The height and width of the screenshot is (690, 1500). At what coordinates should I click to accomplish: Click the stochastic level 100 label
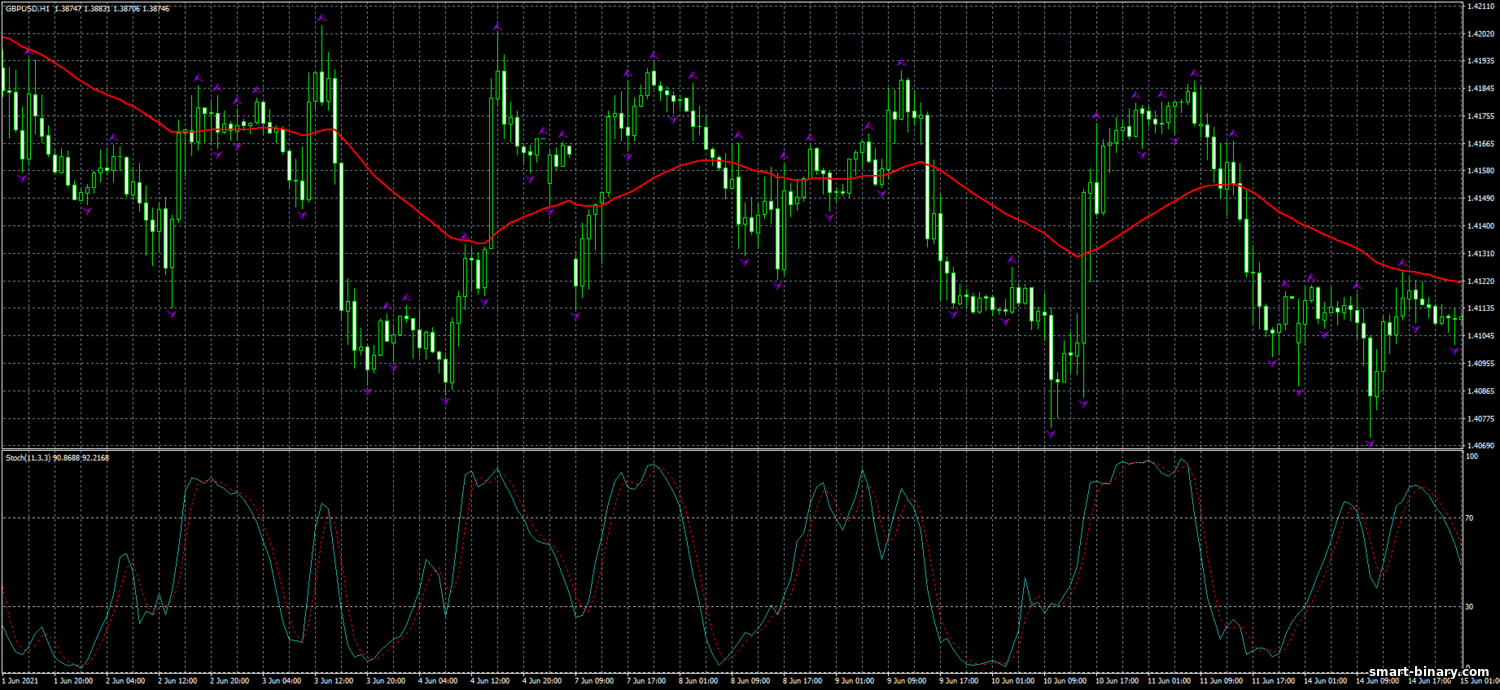coord(1472,456)
